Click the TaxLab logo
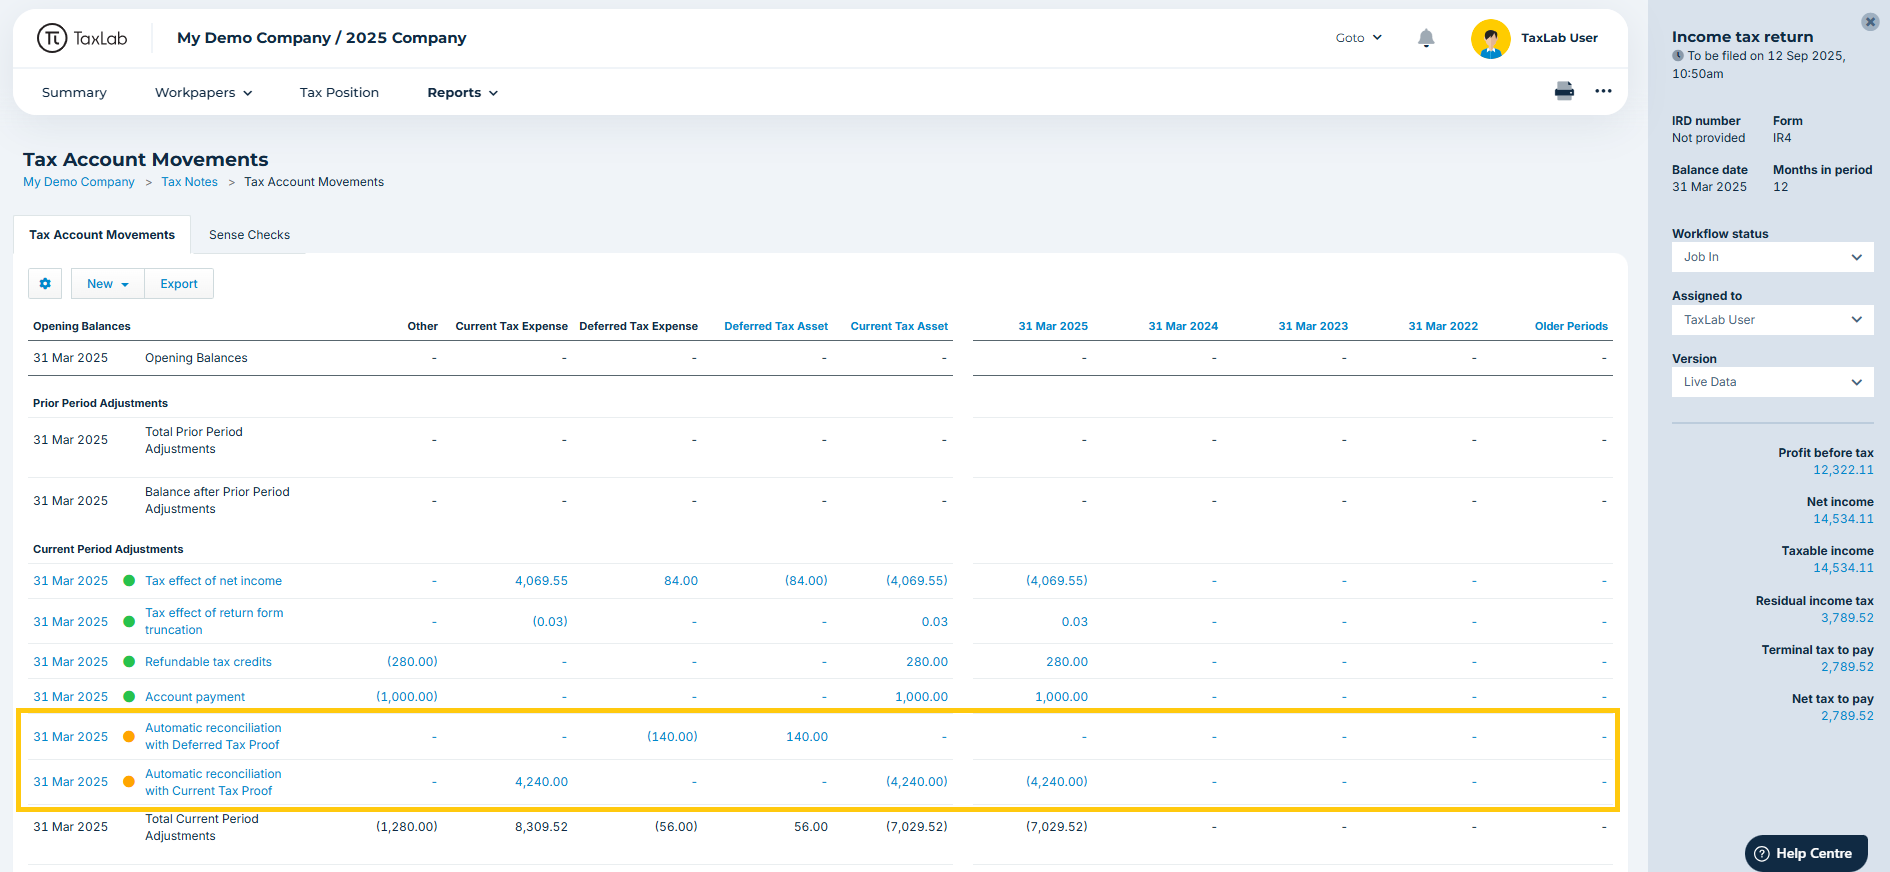Screen dimensions: 1890x872 (82, 38)
